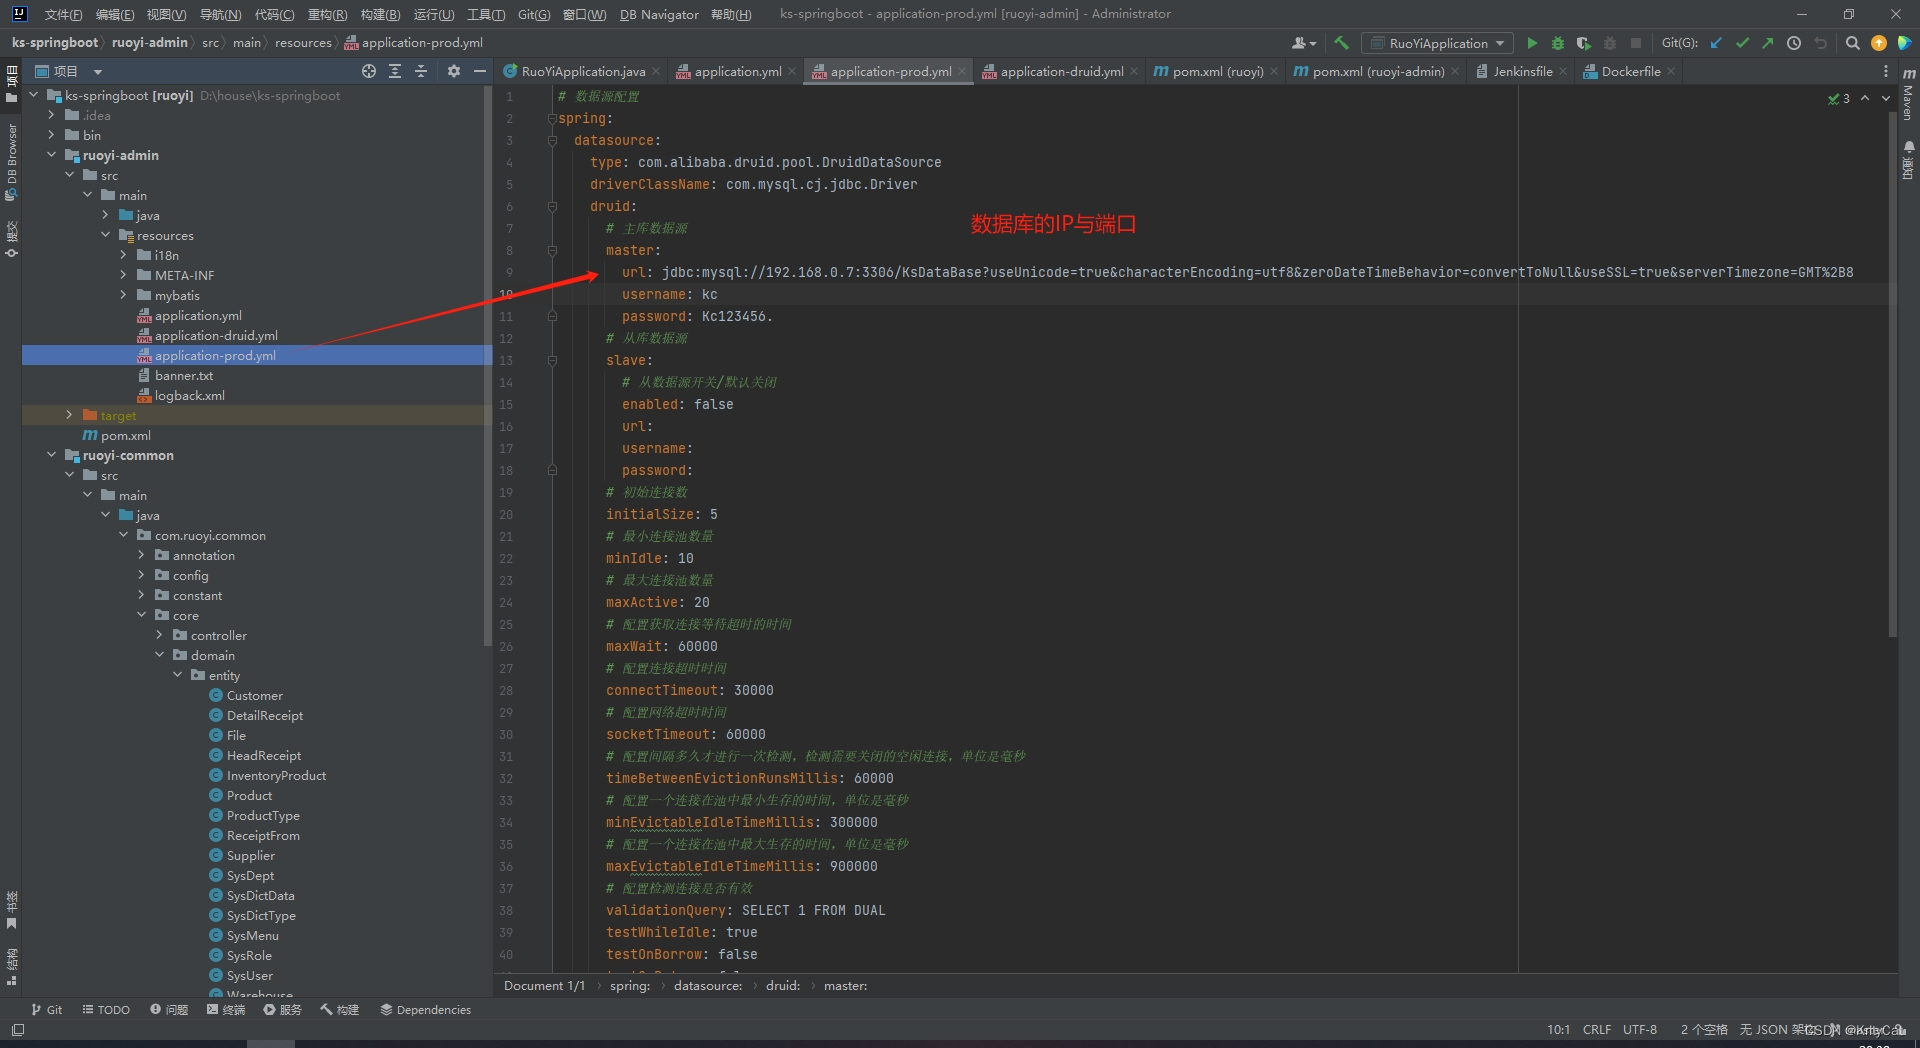Select the SysUser entity class
Viewport: 1920px width, 1048px height.
click(249, 975)
